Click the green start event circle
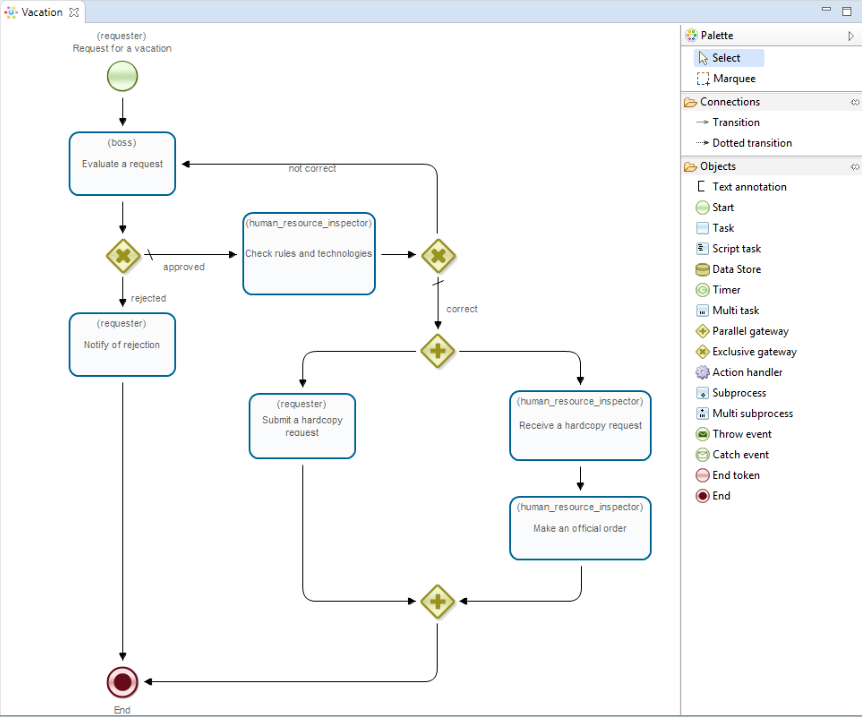 122,75
